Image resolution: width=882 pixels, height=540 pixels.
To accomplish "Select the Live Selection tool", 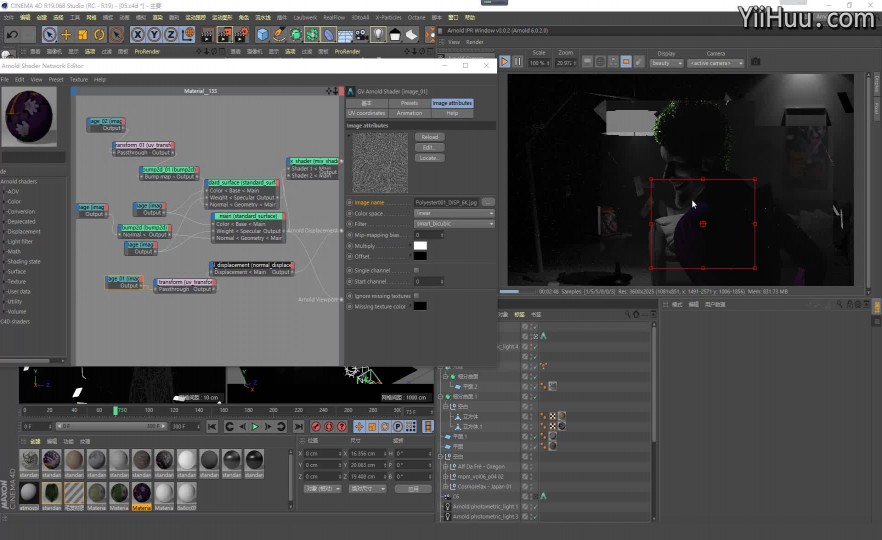I will (x=50, y=35).
